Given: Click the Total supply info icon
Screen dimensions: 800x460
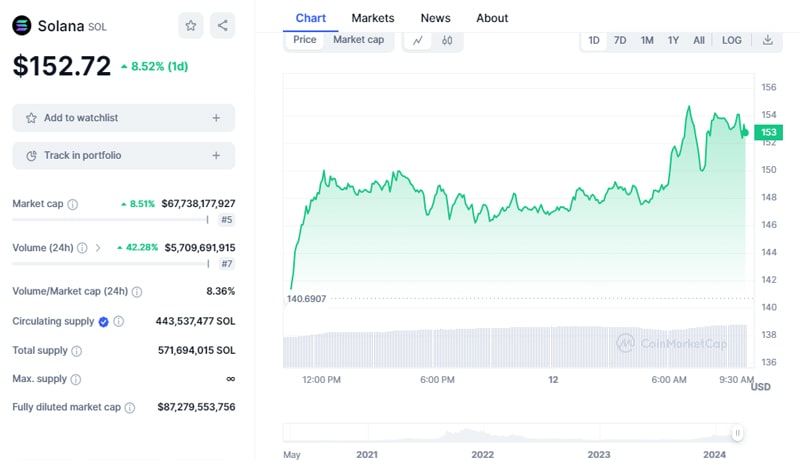Looking at the screenshot, I should pos(77,351).
